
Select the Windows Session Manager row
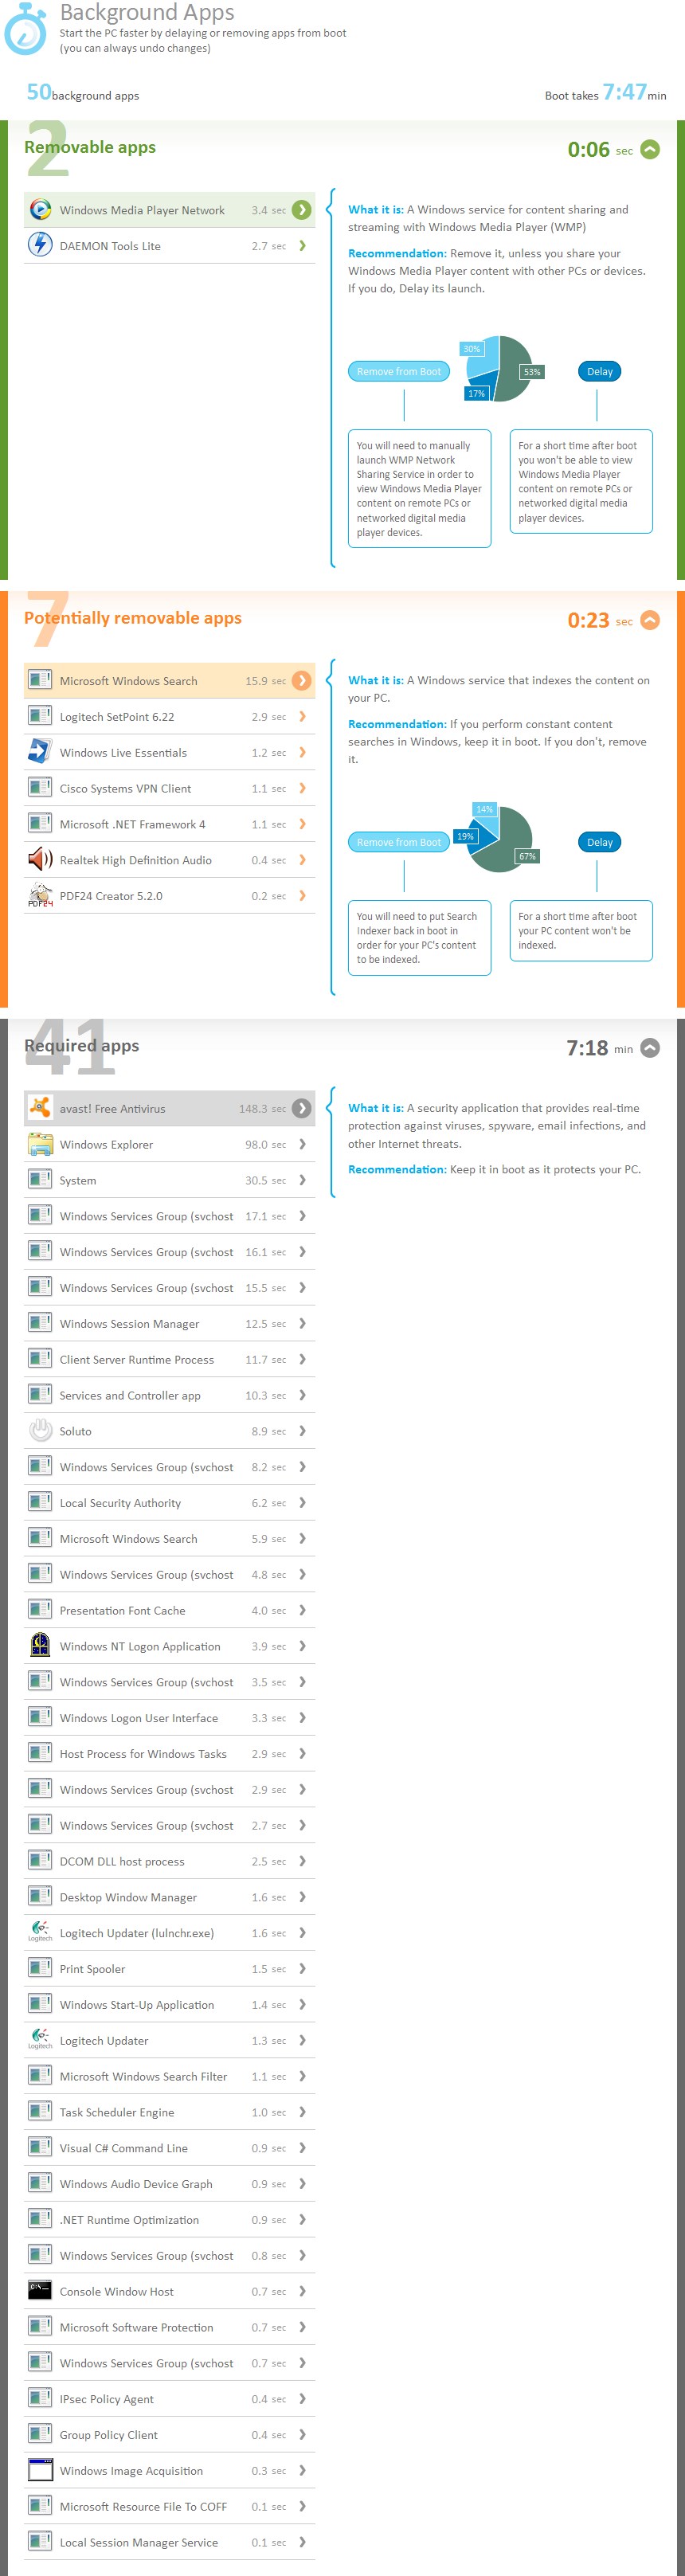169,1324
